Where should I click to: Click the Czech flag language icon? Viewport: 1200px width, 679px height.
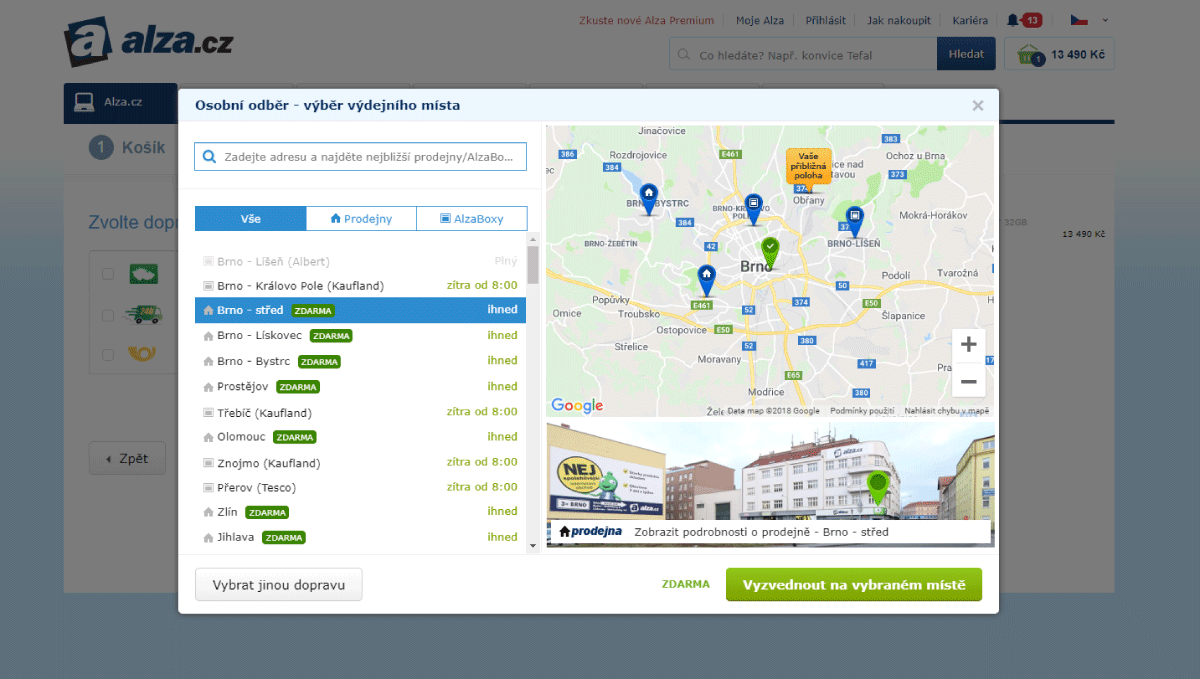(1079, 20)
